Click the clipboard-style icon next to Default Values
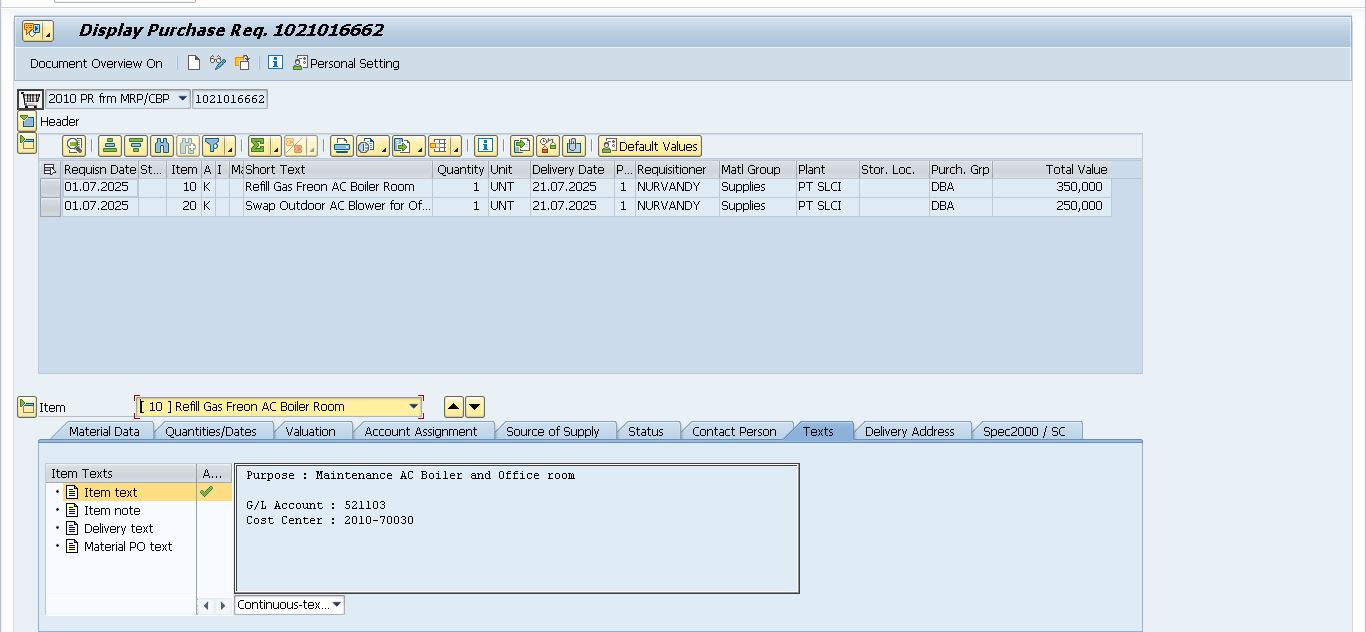The width and height of the screenshot is (1366, 632). click(574, 146)
